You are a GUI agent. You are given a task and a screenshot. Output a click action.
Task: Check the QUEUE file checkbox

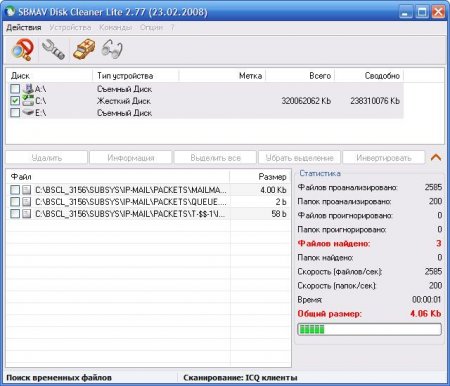15,202
